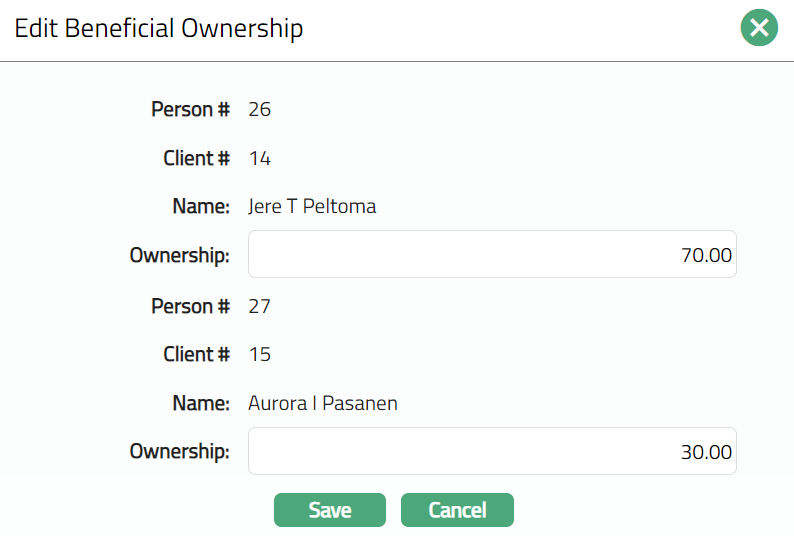Viewport: 794px width, 536px height.
Task: Click the Name label for Jere T Peltoma
Action: 201,207
